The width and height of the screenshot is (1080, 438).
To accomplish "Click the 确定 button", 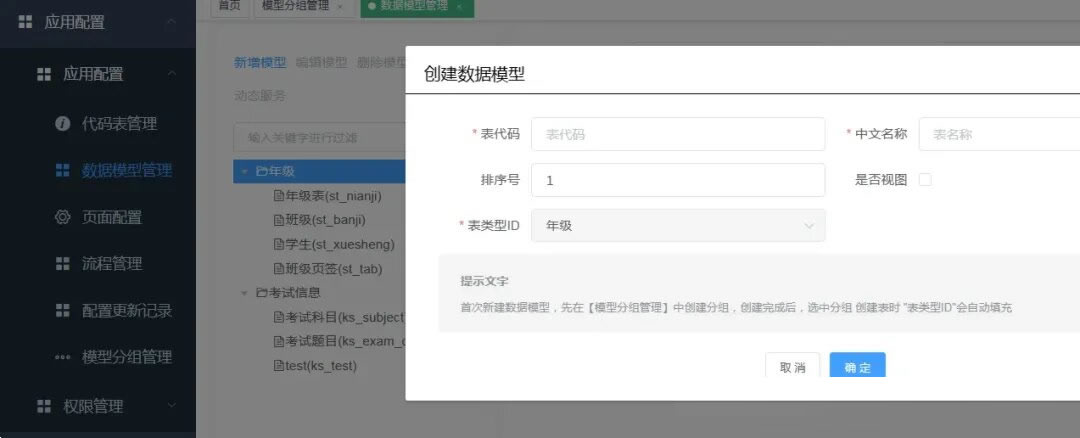I will pos(857,366).
